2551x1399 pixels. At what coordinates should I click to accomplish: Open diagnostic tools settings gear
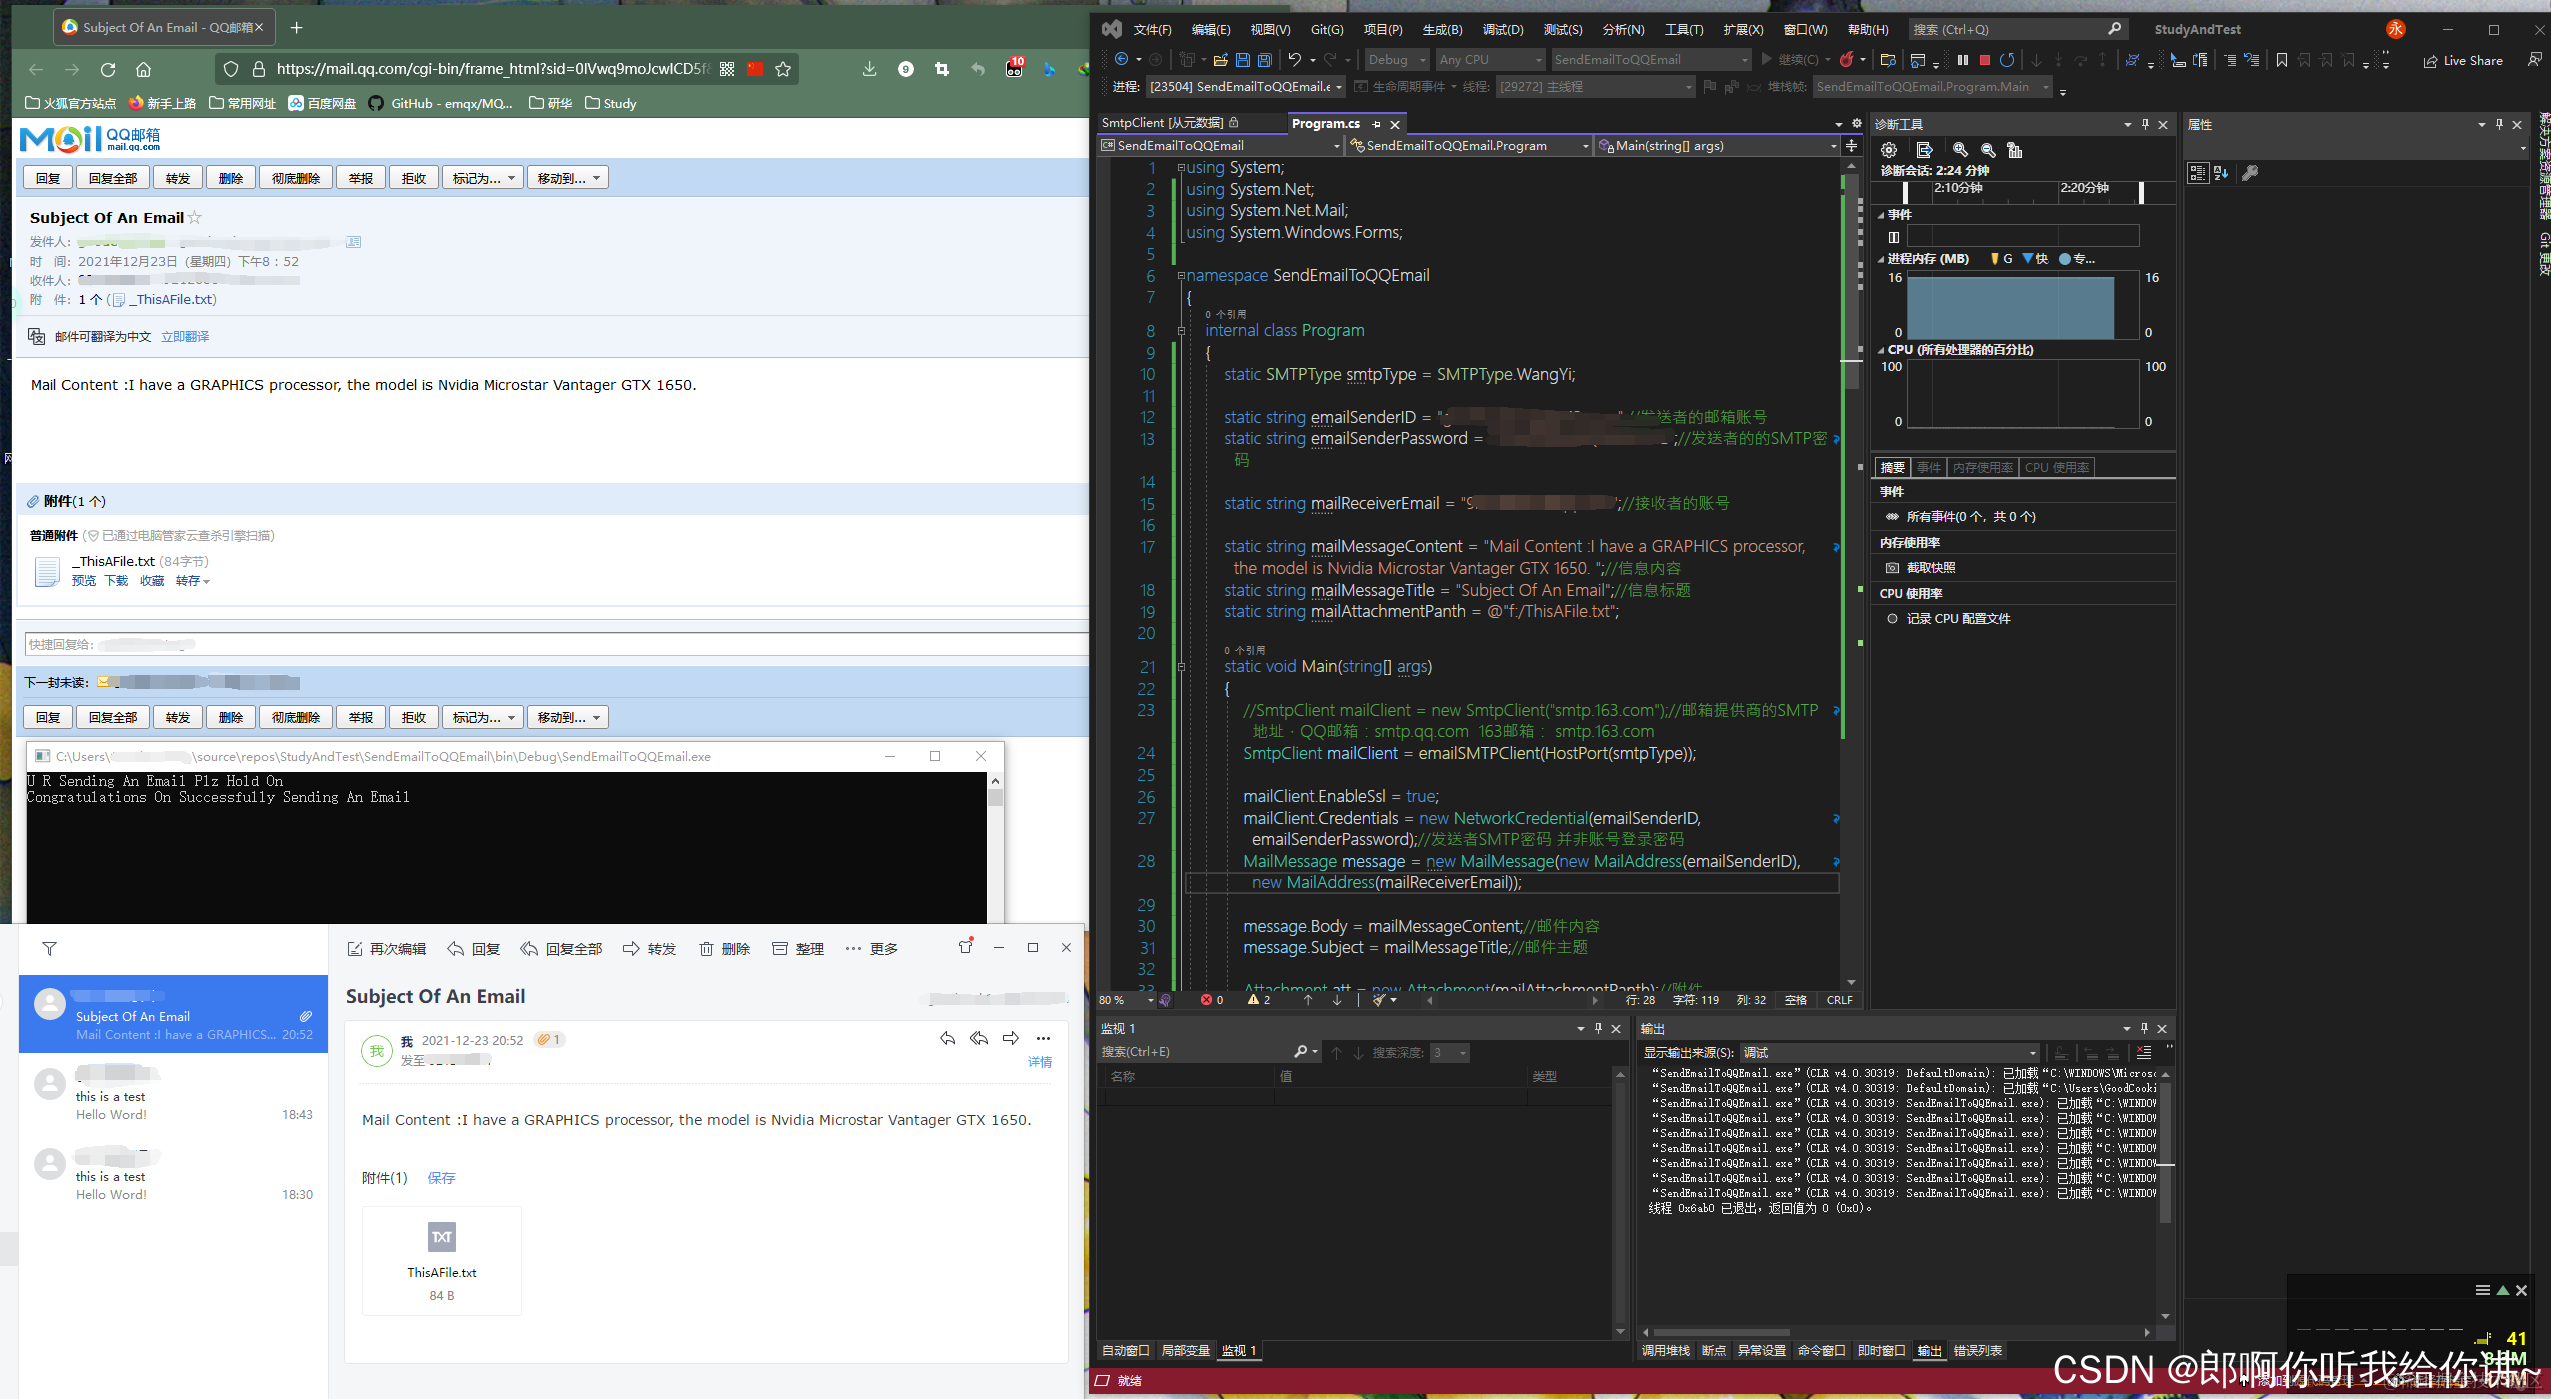pos(1889,150)
